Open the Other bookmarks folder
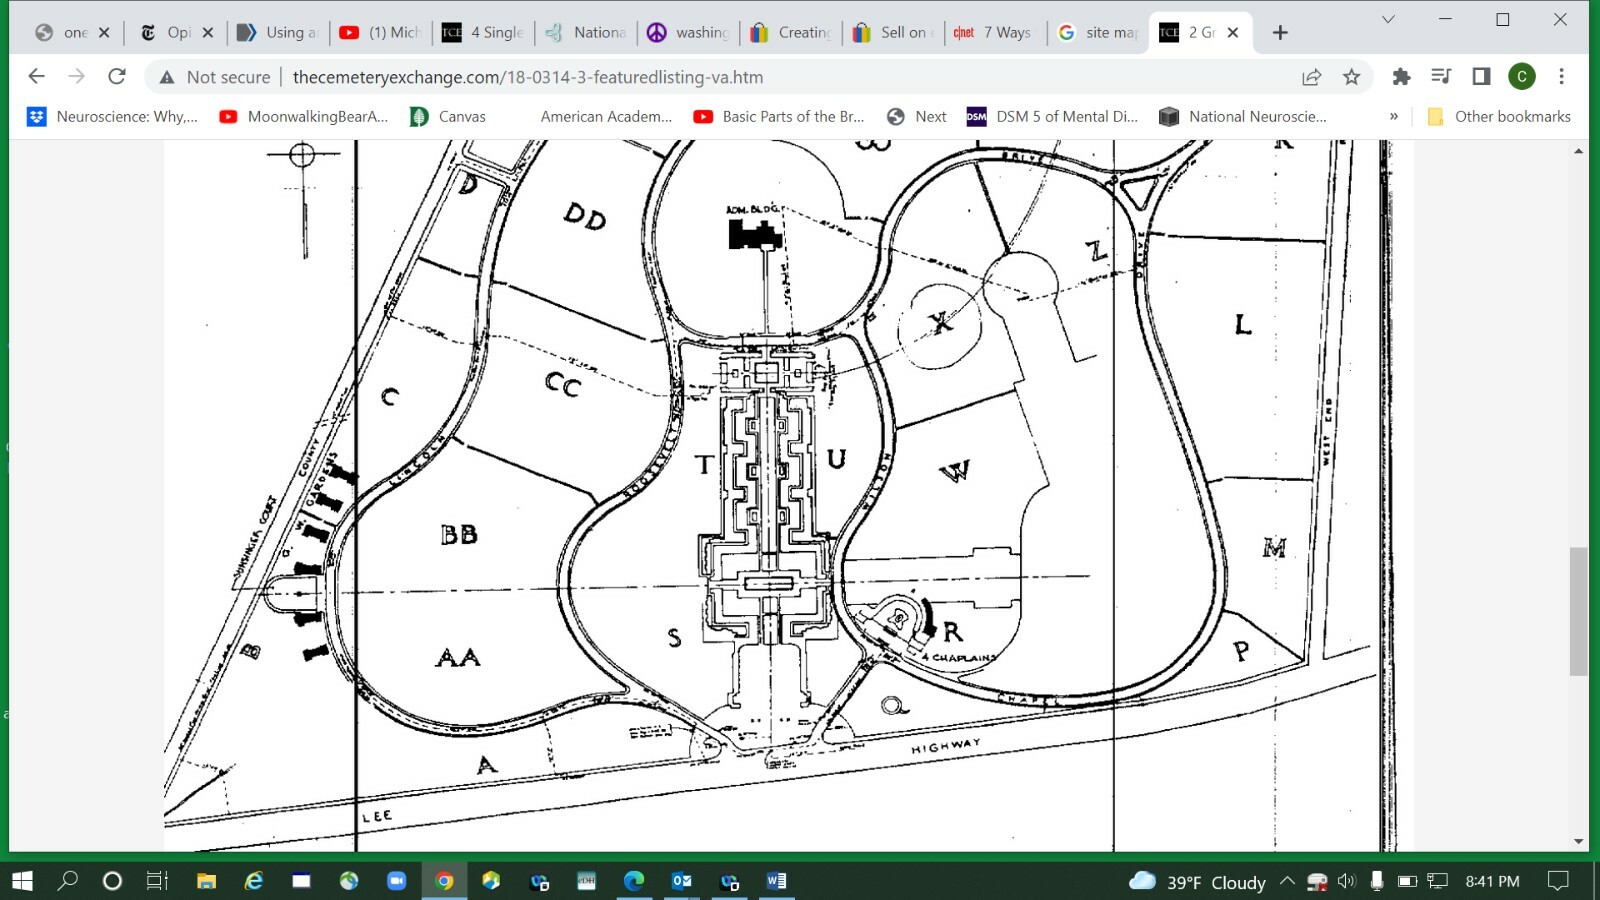This screenshot has width=1600, height=900. coord(1499,117)
